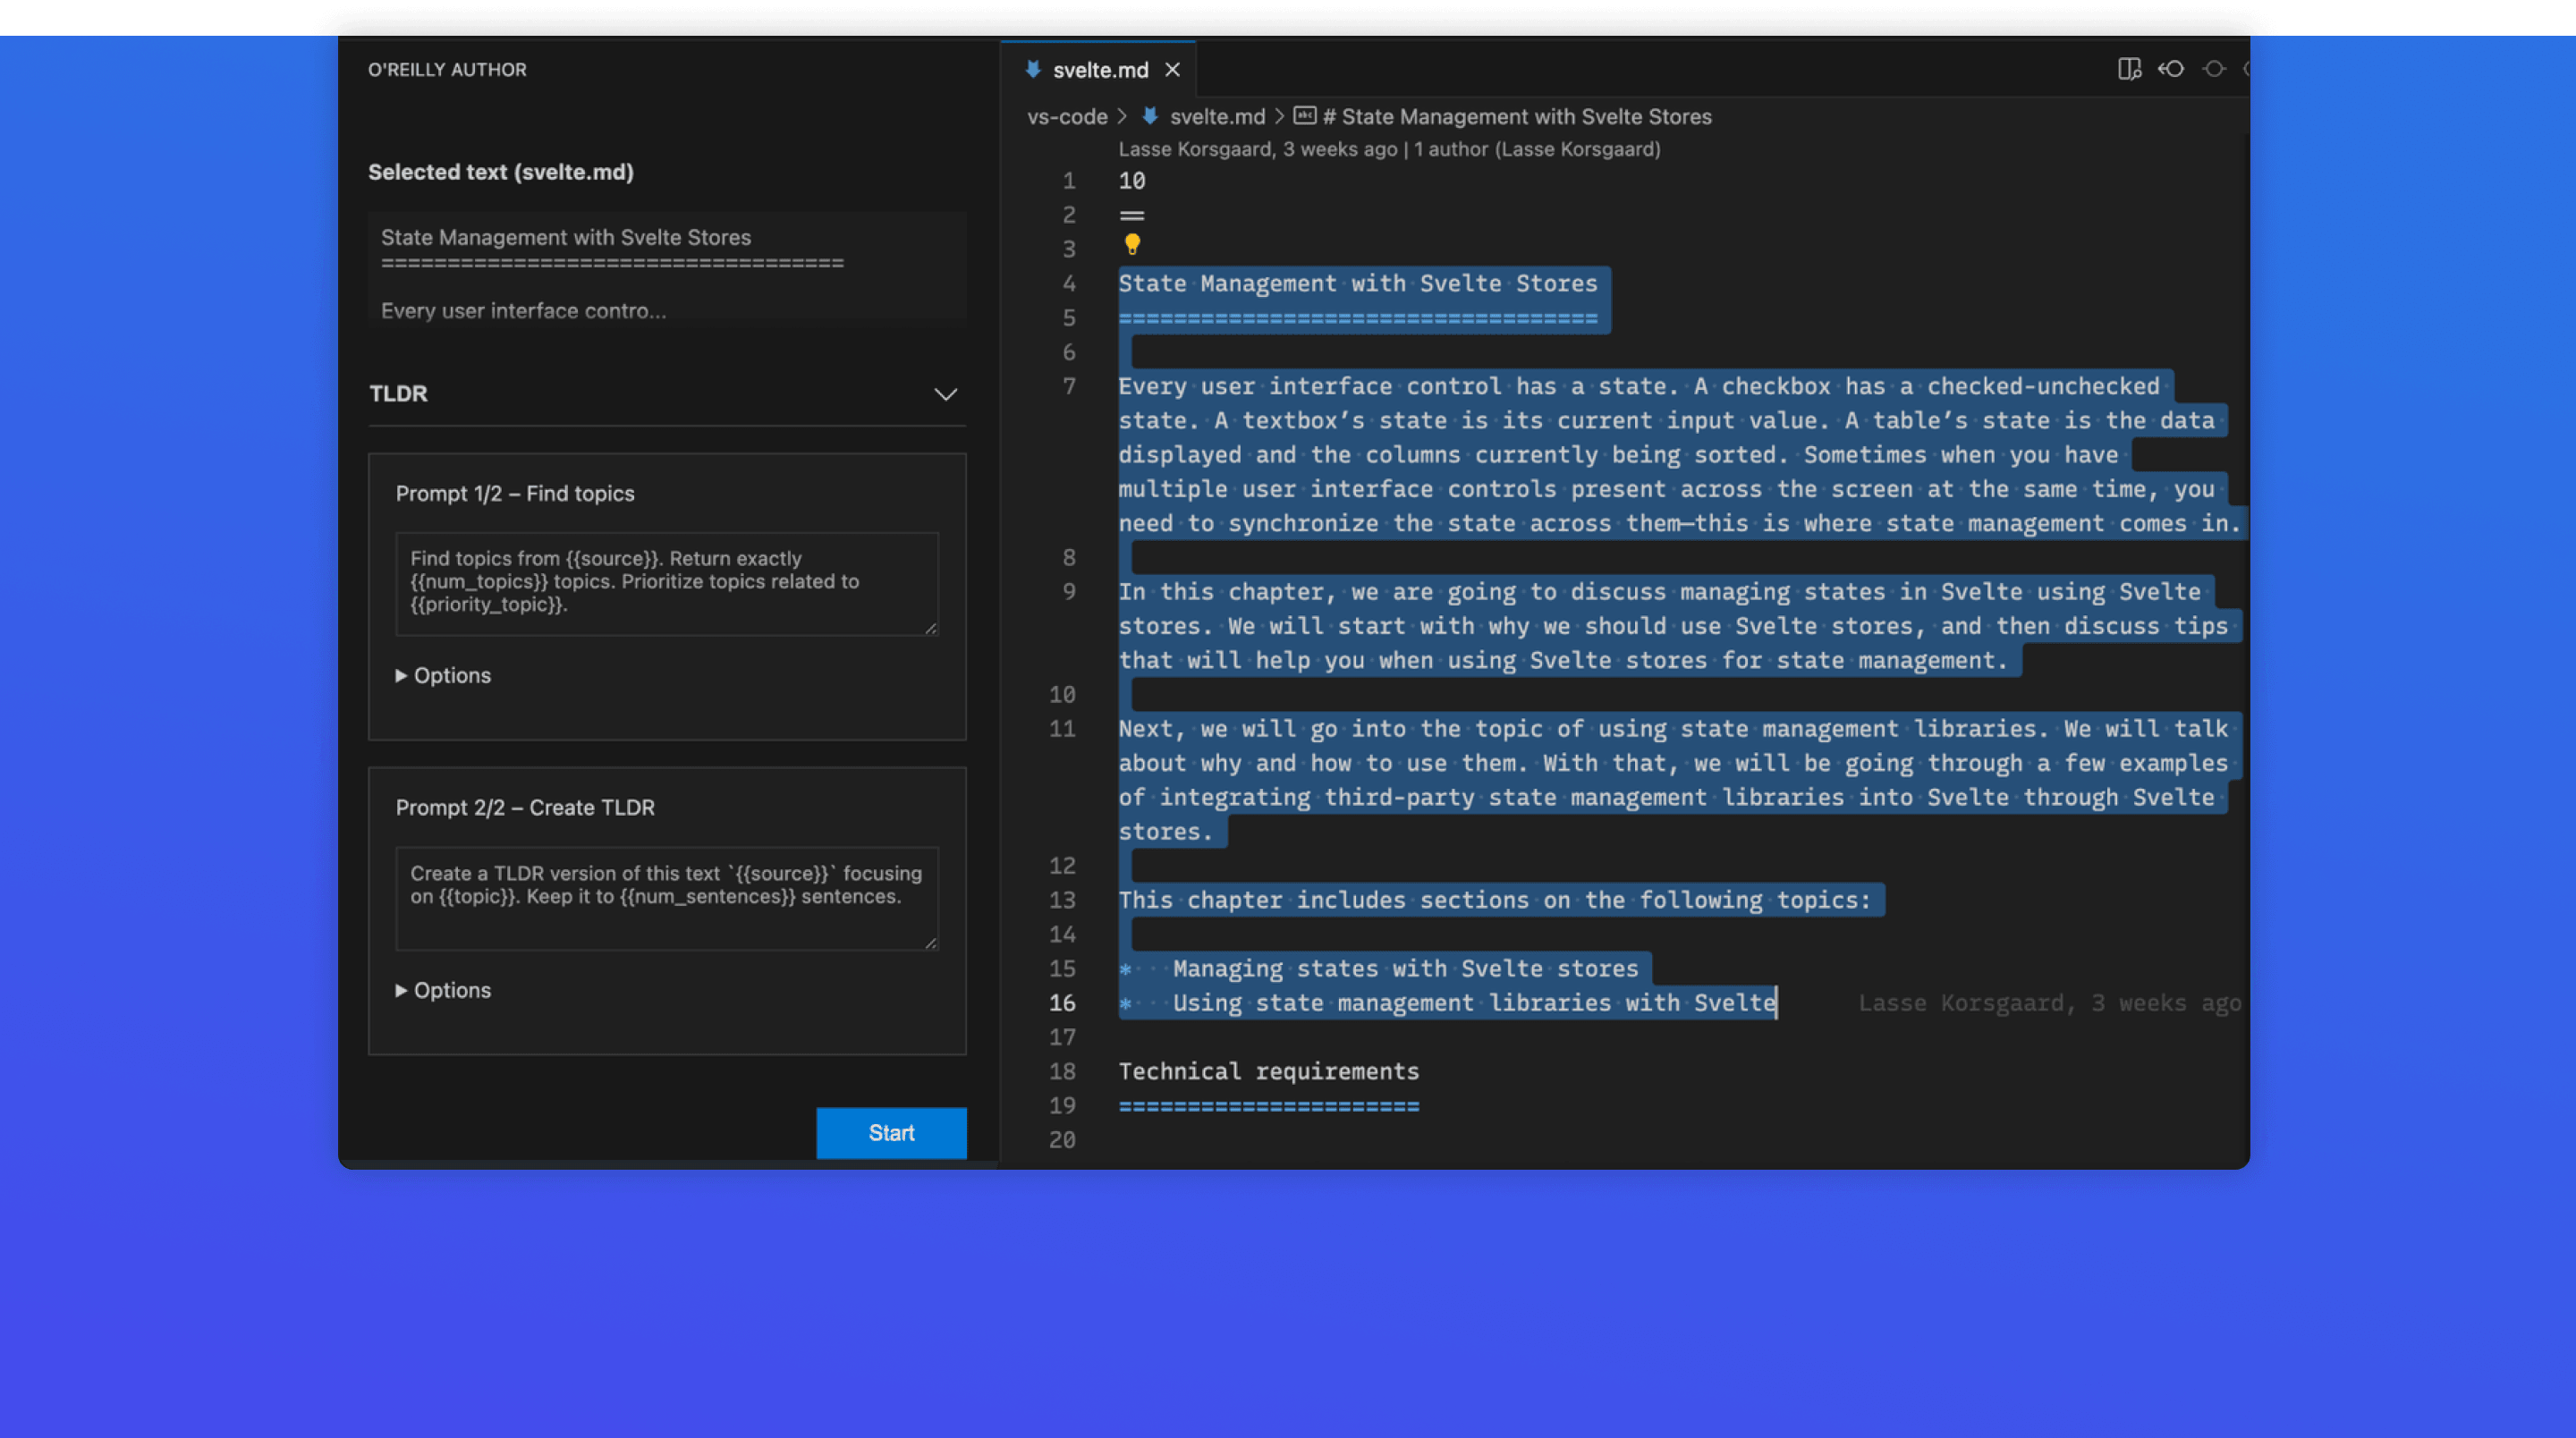This screenshot has width=2576, height=1438.
Task: Click the Create TLDR prompt text area
Action: (667, 898)
